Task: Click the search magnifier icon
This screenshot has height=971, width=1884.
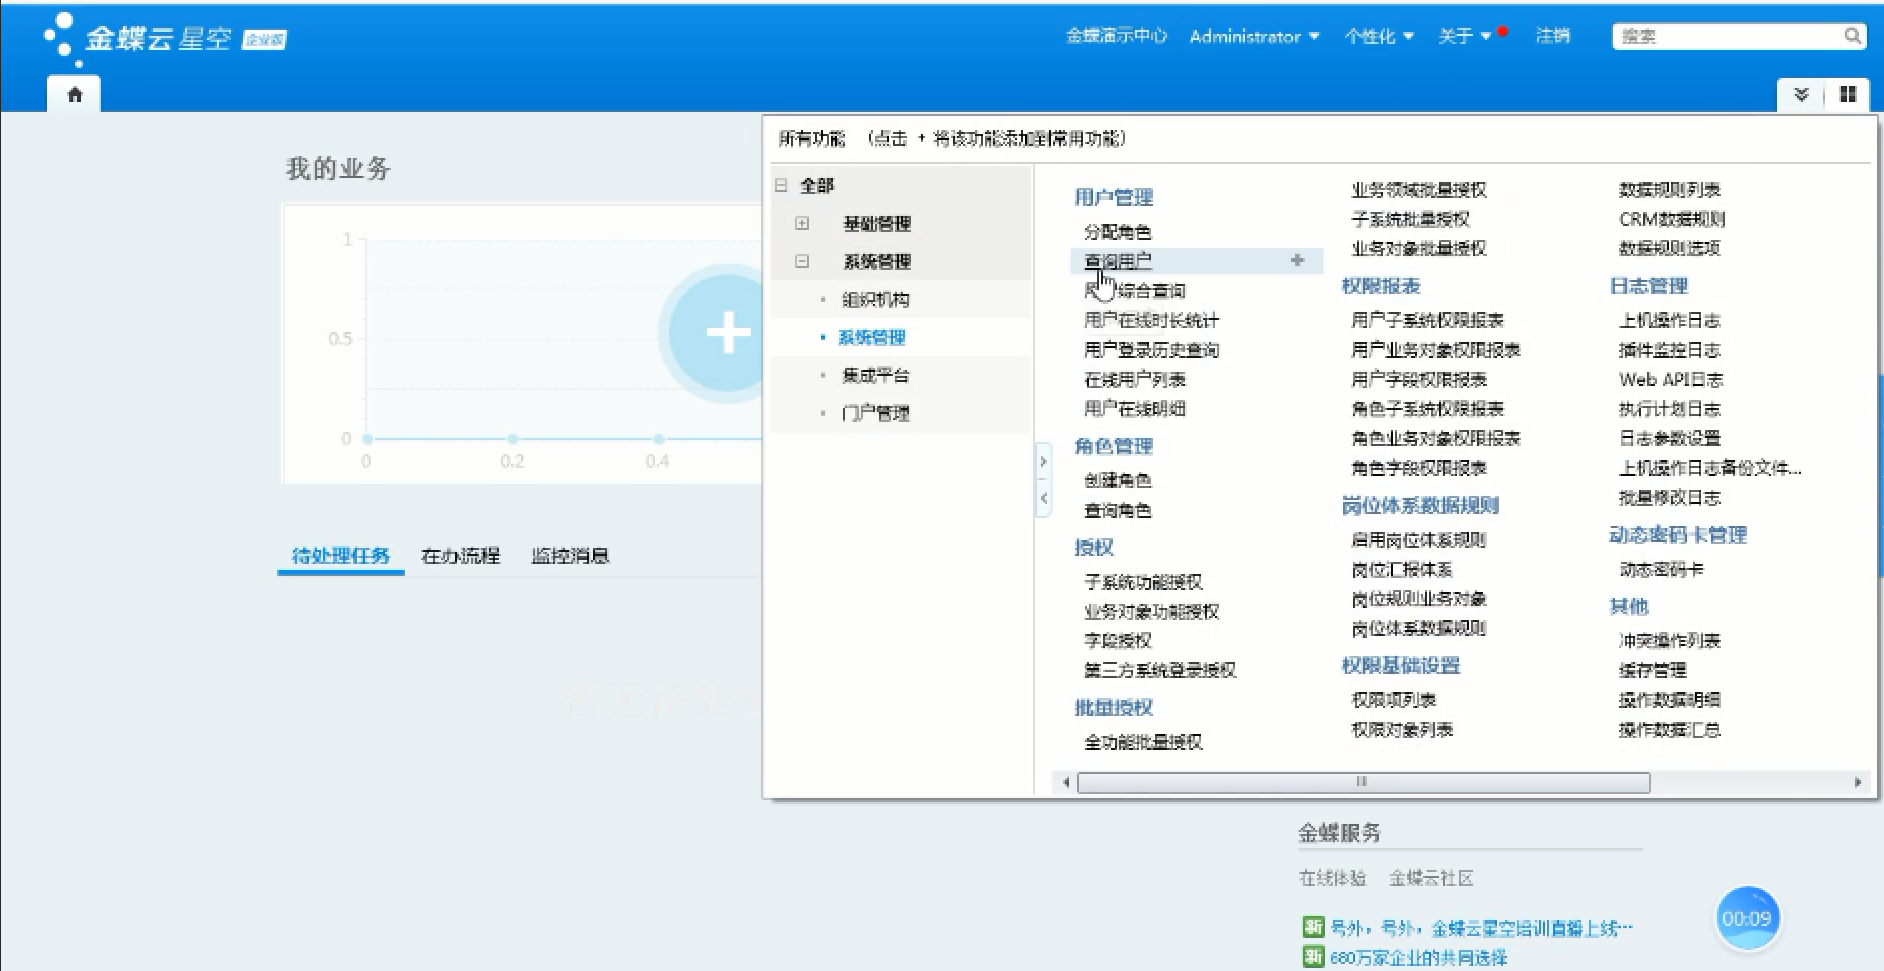Action: click(x=1852, y=36)
